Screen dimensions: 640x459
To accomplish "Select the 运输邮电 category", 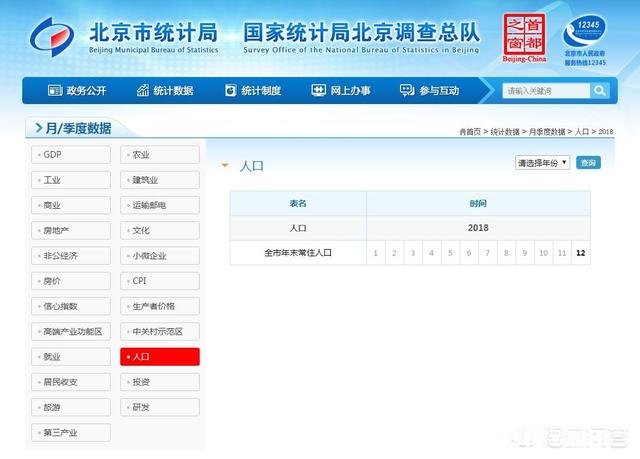I will [x=160, y=205].
